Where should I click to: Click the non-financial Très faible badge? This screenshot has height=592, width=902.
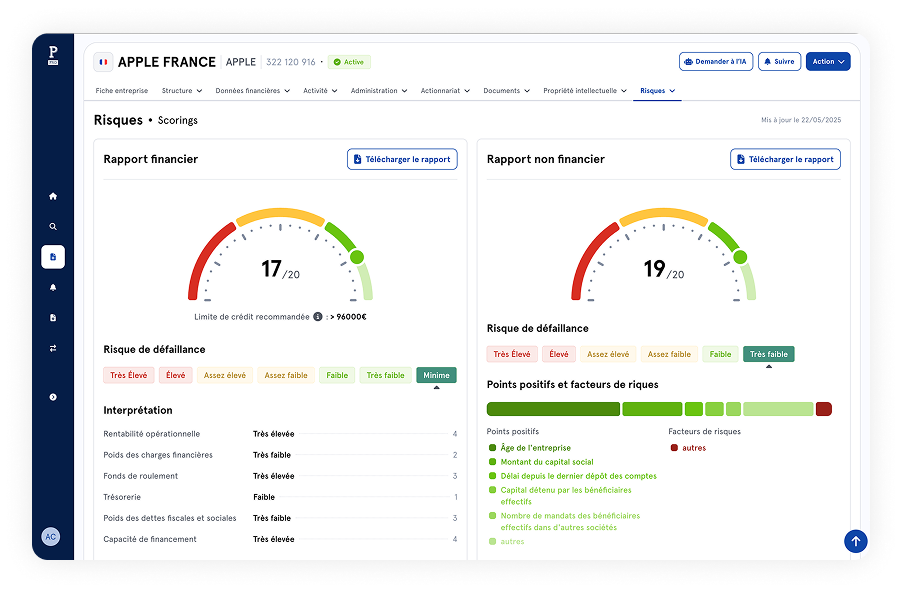click(769, 354)
